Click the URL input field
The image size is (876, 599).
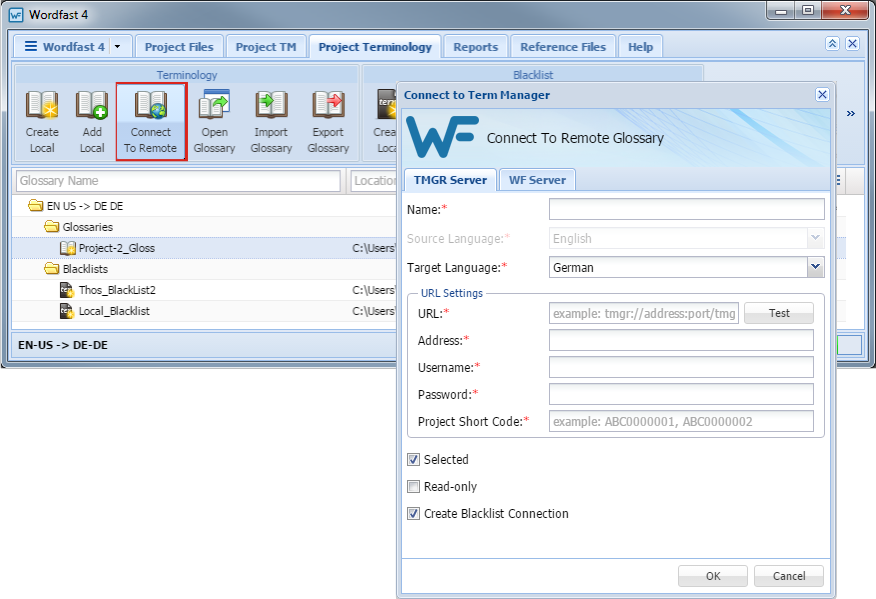[644, 313]
